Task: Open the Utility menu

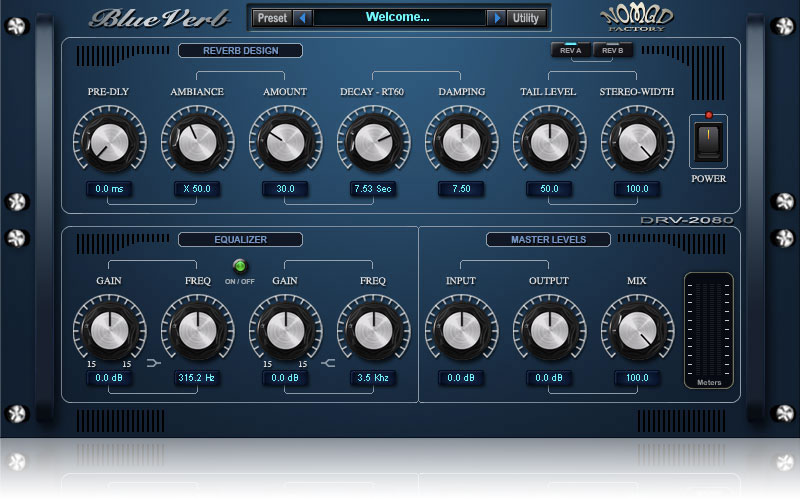Action: (525, 17)
